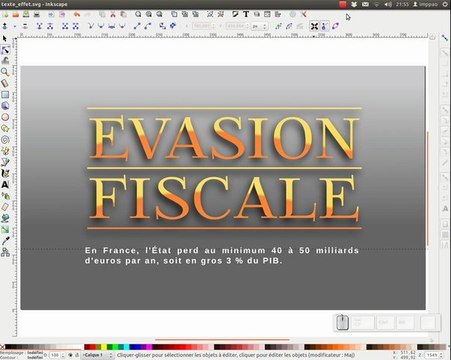451x360 pixels.
Task: Select the Gradient tool
Action: [5, 230]
